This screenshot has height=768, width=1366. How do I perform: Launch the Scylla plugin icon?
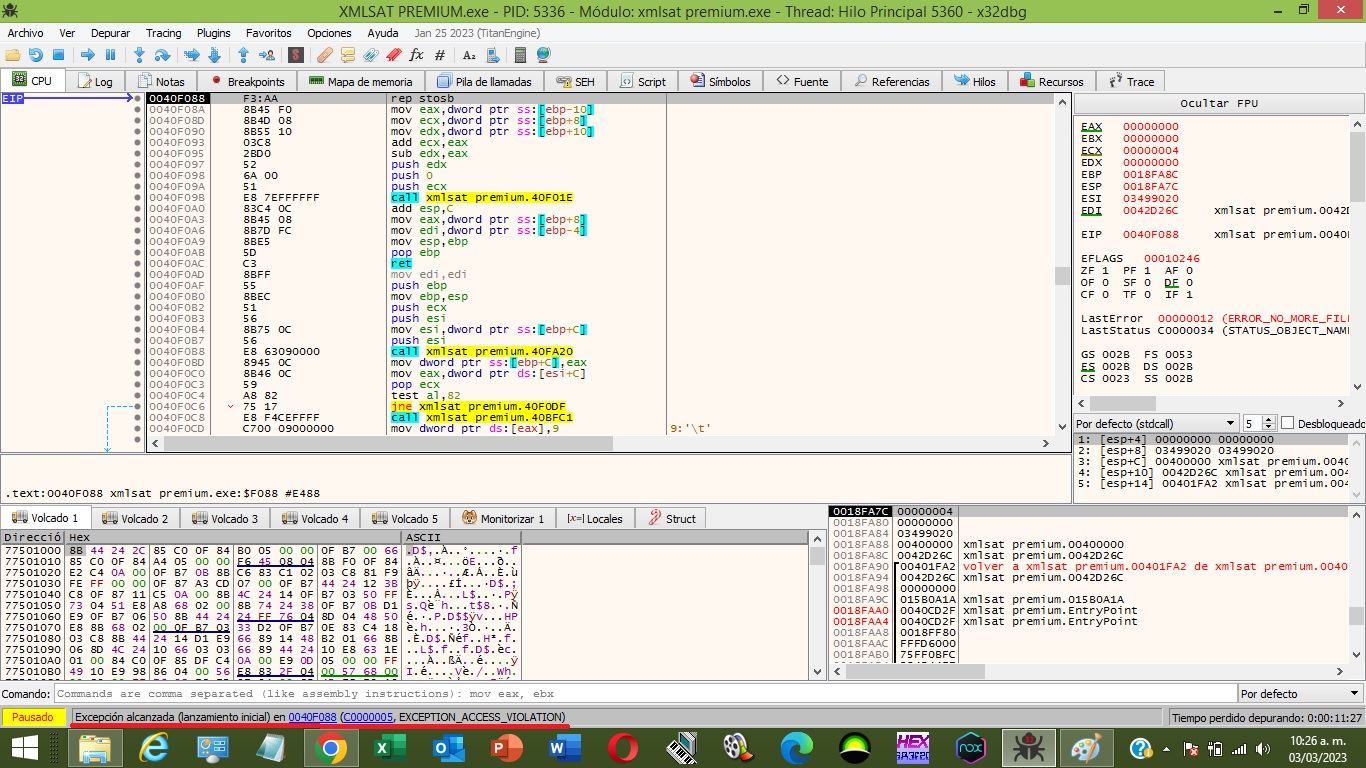pos(296,55)
